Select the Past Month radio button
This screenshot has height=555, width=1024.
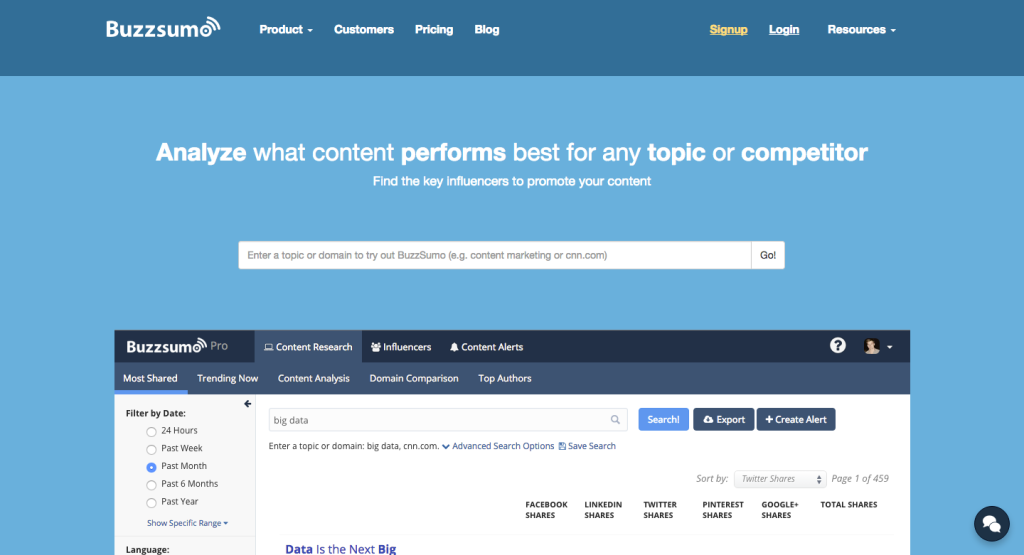pos(152,467)
